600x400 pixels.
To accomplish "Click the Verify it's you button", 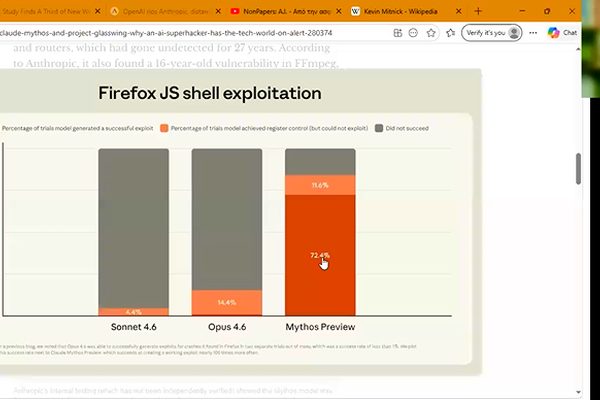I will [x=491, y=33].
